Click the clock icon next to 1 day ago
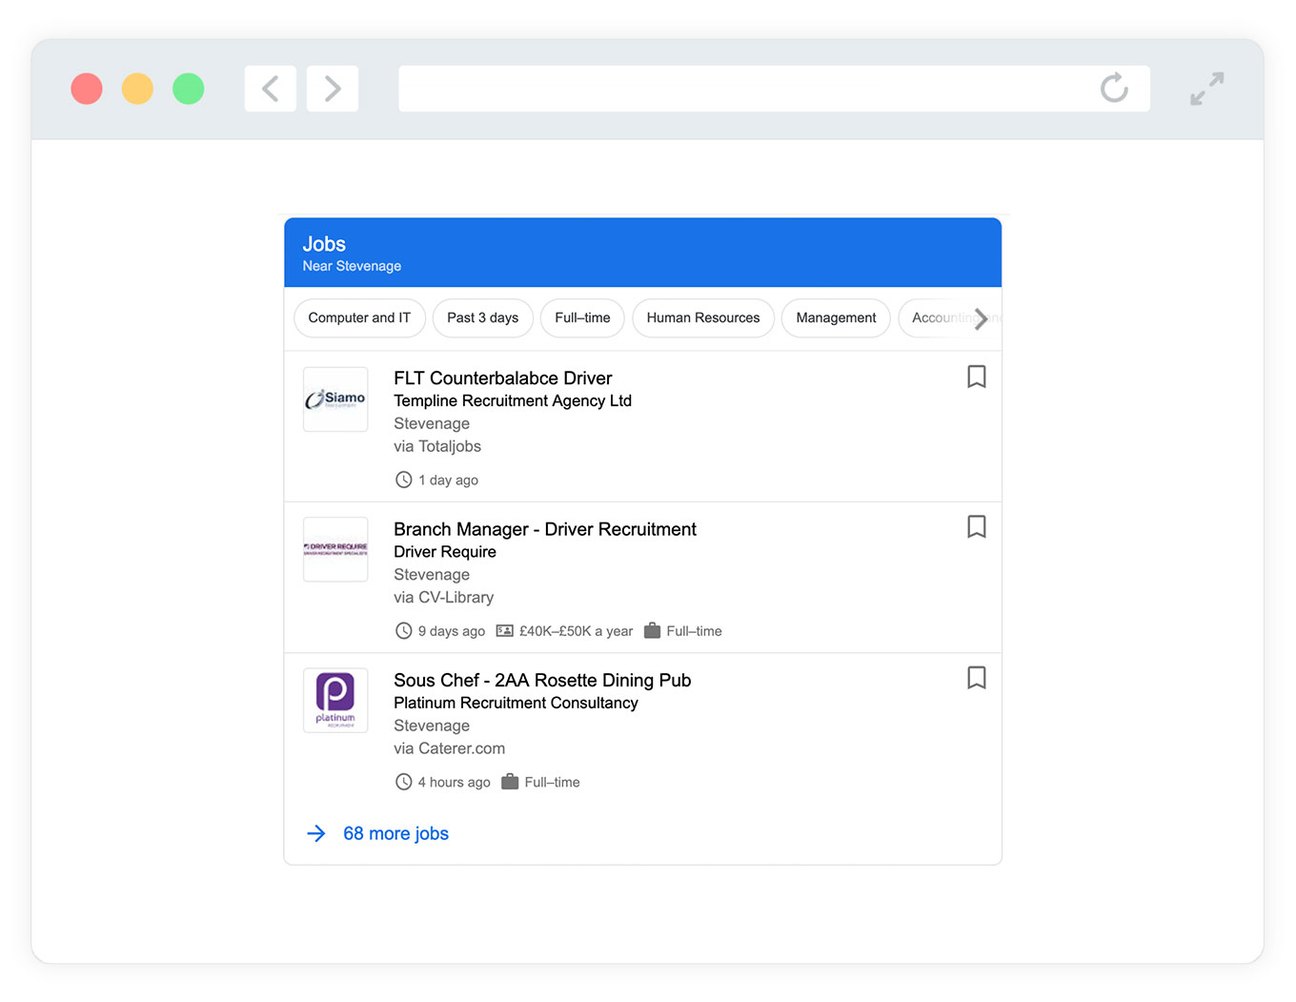The image size is (1296, 1002). point(404,480)
